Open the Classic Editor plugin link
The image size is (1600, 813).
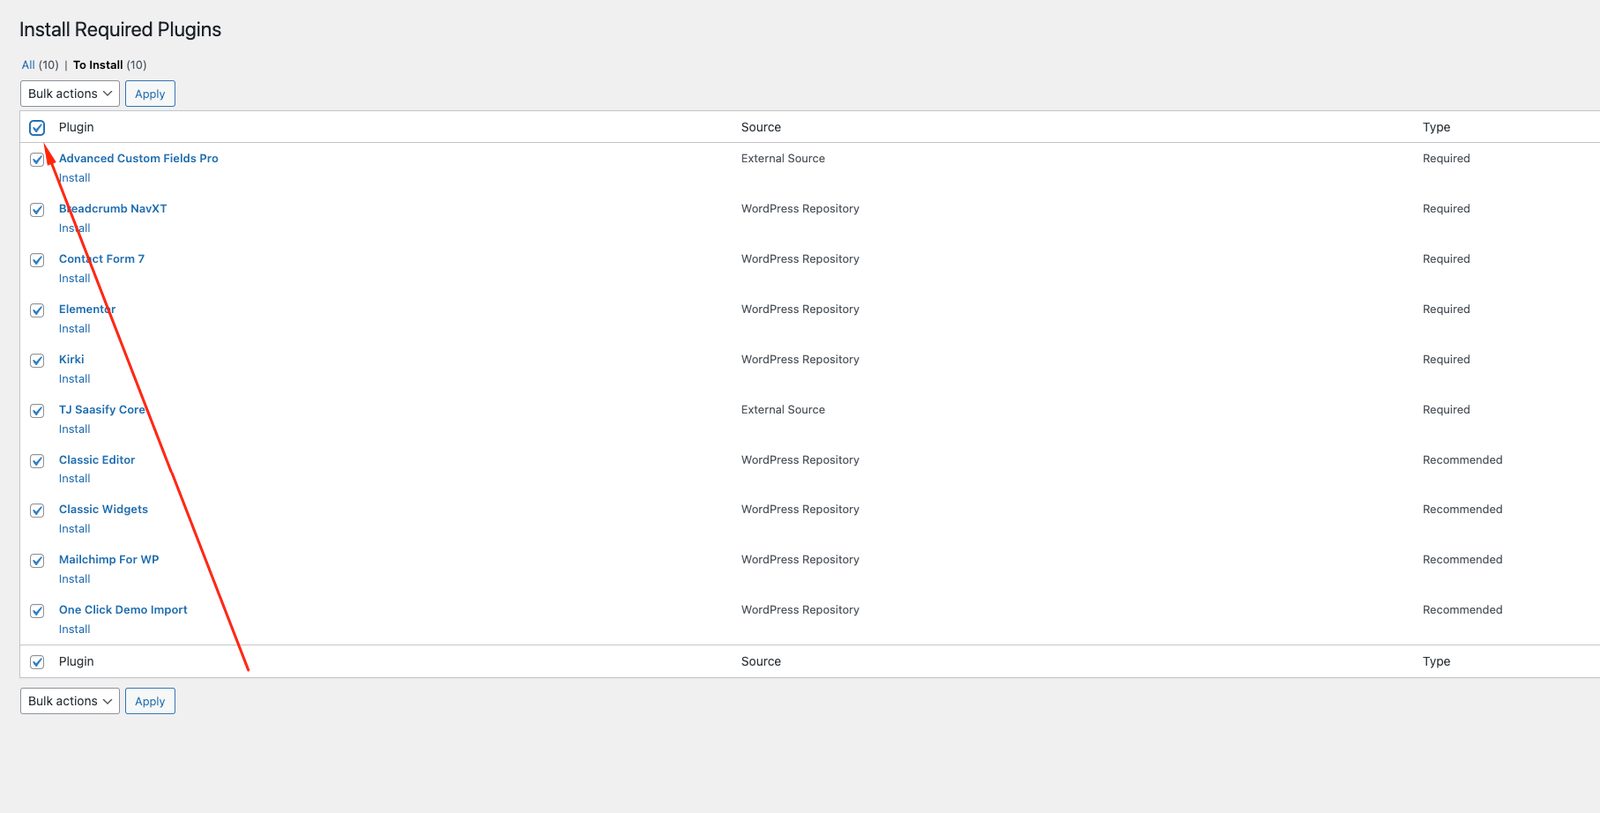click(x=97, y=460)
